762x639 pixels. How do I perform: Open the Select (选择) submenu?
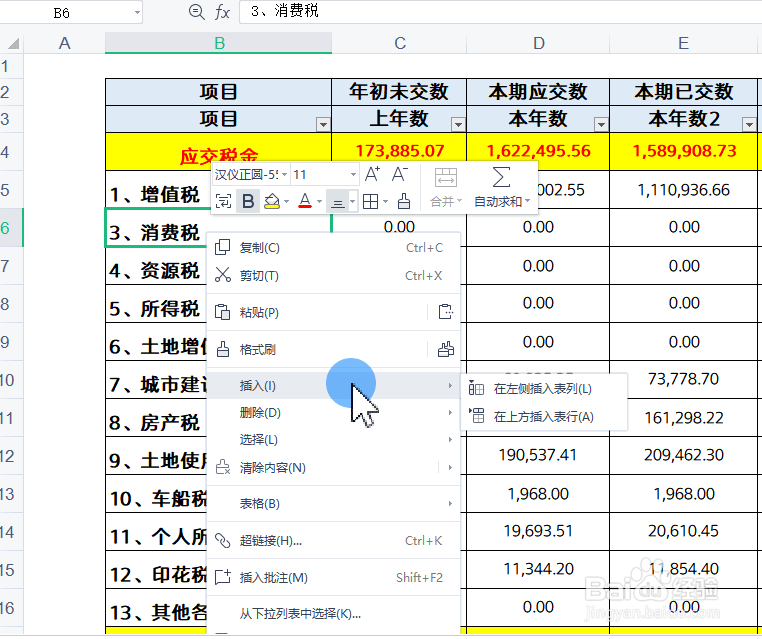(333, 440)
